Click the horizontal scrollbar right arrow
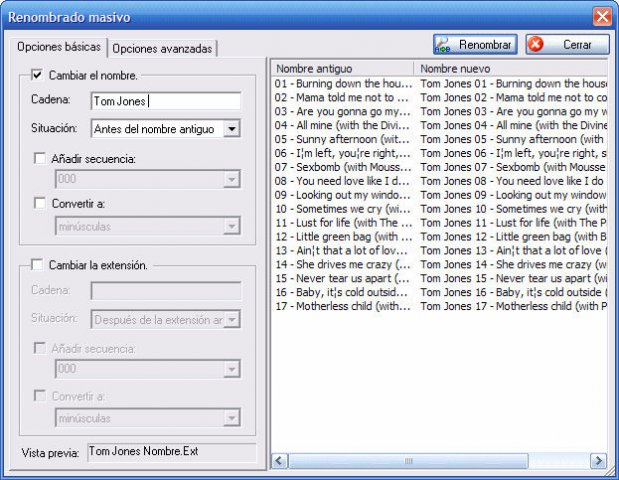Viewport: 619px width, 480px height. (598, 461)
